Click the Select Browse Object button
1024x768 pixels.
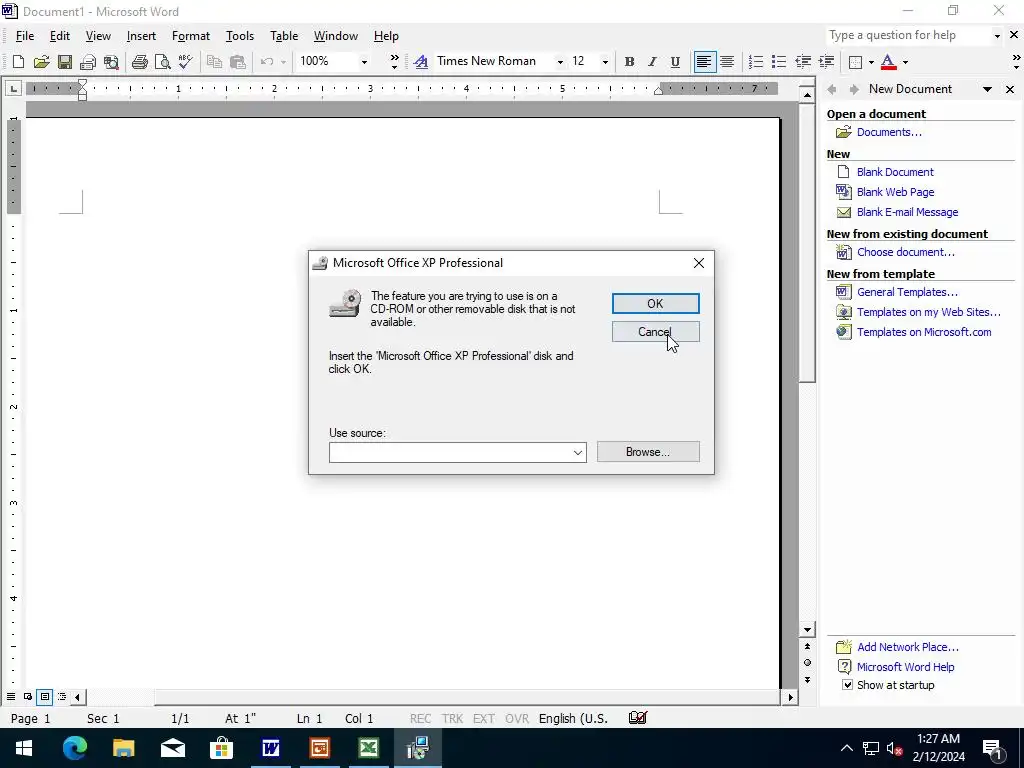click(x=807, y=663)
